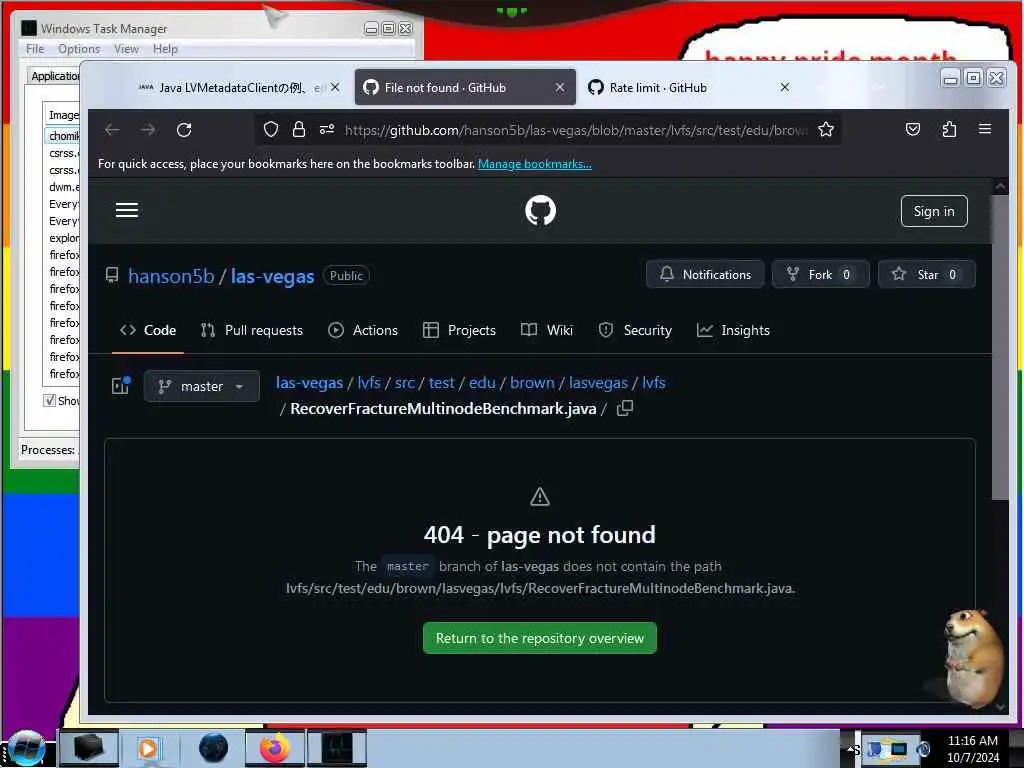The image size is (1024, 768).
Task: Click the Firefox forward arrow
Action: pyautogui.click(x=148, y=130)
